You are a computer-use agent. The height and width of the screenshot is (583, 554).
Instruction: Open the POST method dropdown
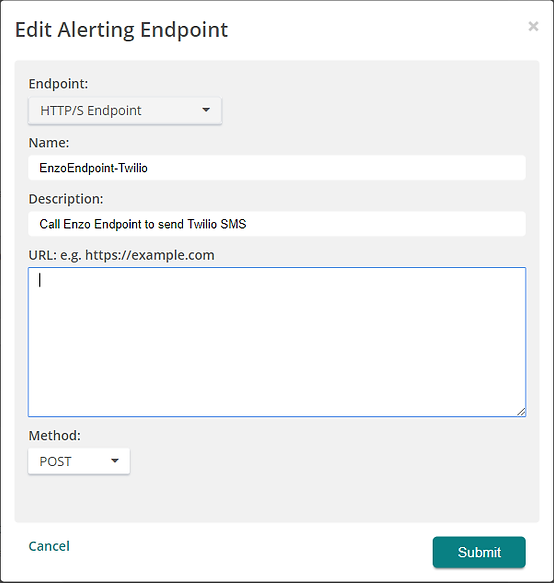pyautogui.click(x=79, y=461)
